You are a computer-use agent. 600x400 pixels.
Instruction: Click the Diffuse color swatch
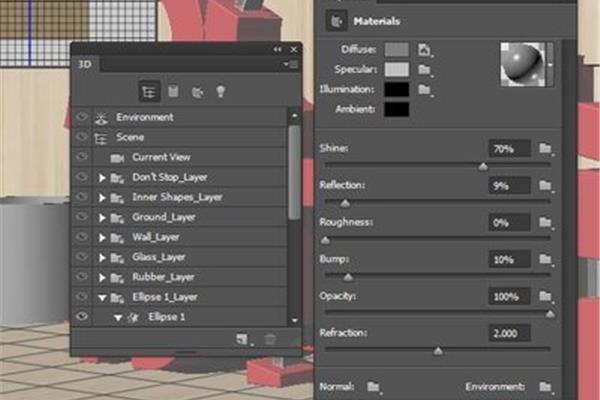(396, 50)
